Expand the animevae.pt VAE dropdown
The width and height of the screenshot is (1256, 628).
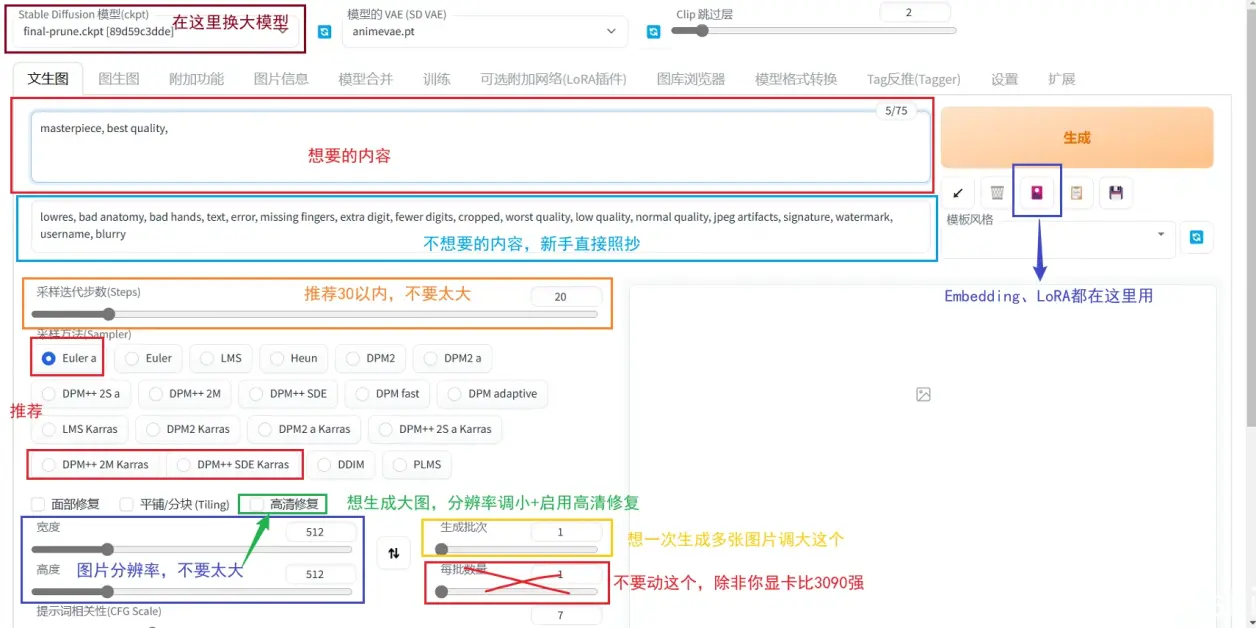[484, 31]
